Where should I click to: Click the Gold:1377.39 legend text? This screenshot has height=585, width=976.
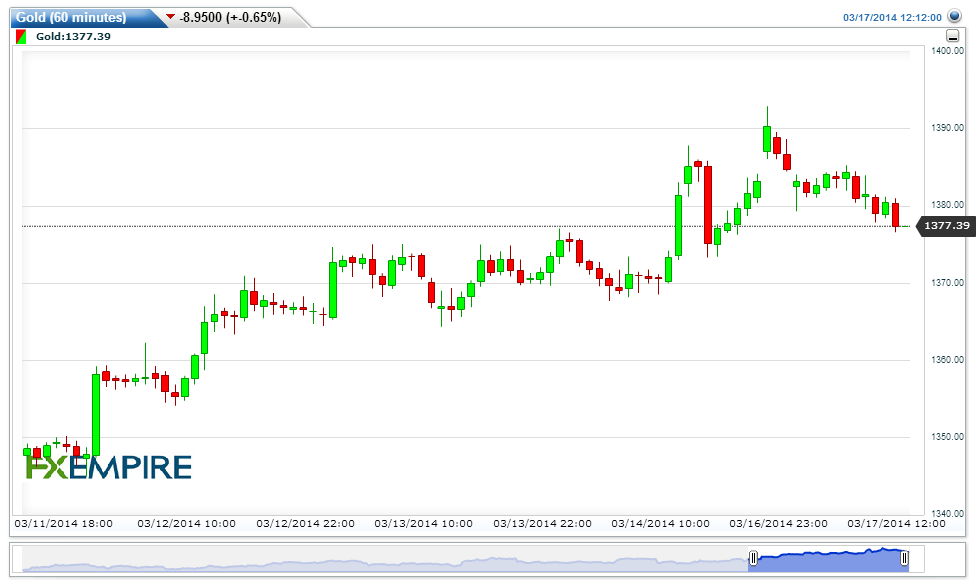click(x=73, y=37)
